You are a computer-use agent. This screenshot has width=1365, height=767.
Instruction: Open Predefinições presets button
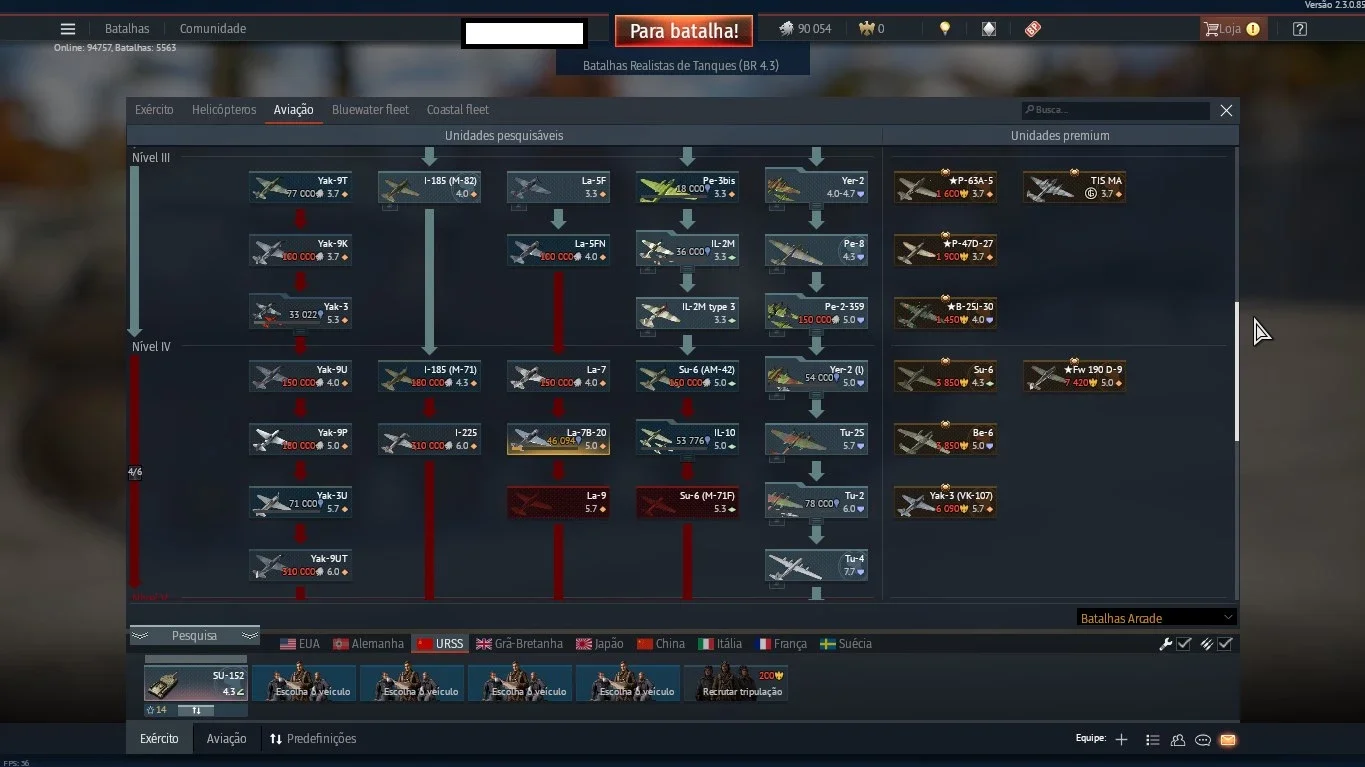tap(313, 739)
